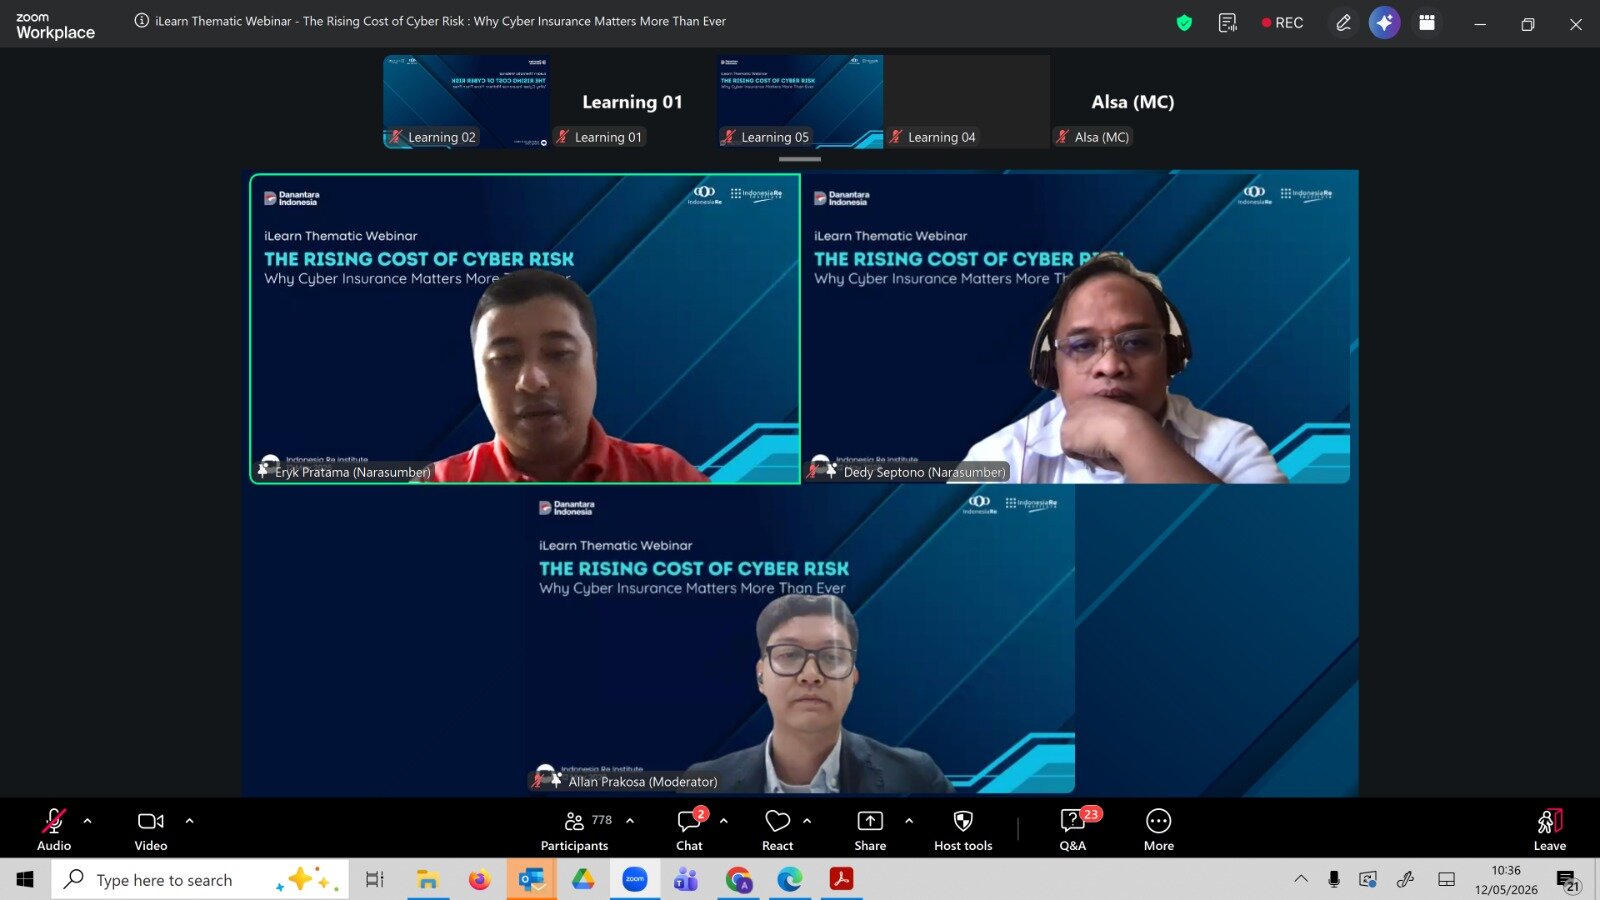This screenshot has width=1600, height=900.
Task: Unmute using the Audio button
Action: 54,830
